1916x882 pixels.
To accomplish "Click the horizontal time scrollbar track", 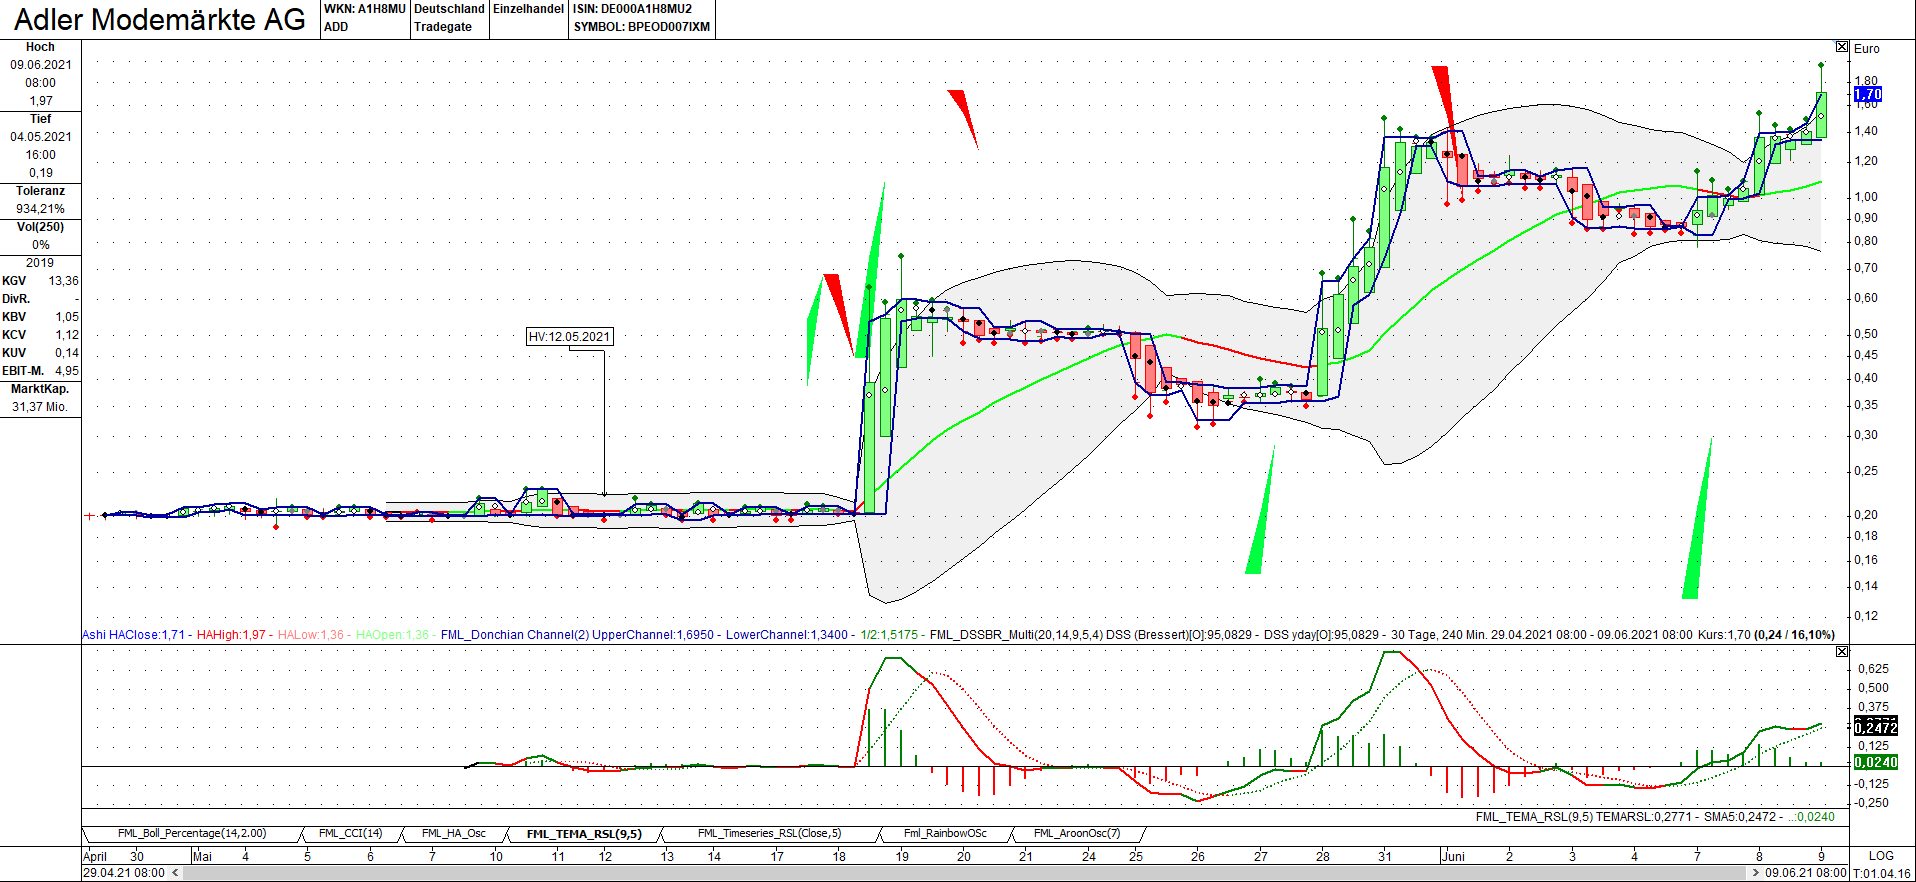I will (965, 873).
